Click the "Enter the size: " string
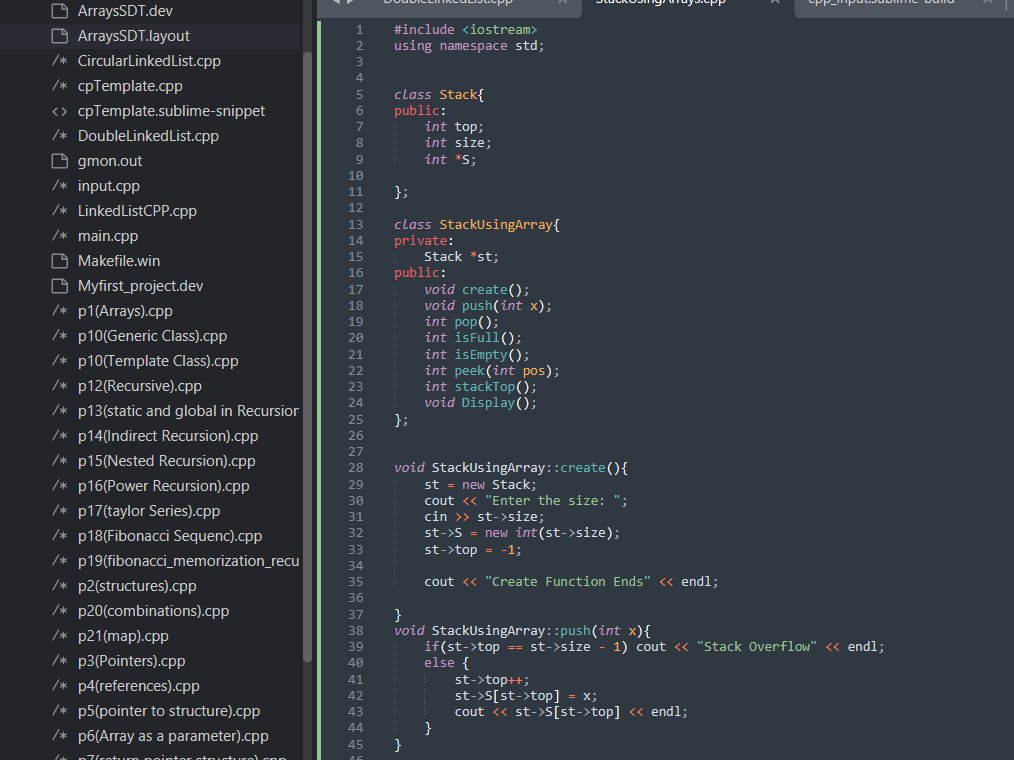The image size is (1014, 760). [553, 501]
